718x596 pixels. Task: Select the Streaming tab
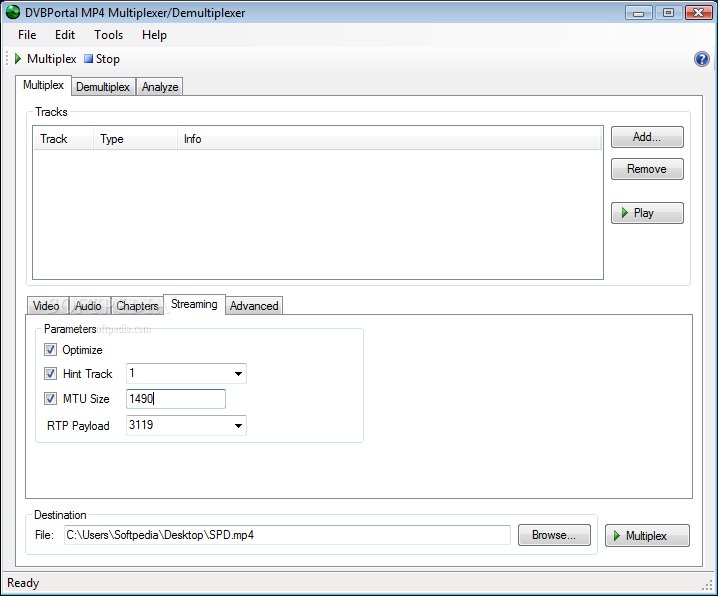(194, 304)
